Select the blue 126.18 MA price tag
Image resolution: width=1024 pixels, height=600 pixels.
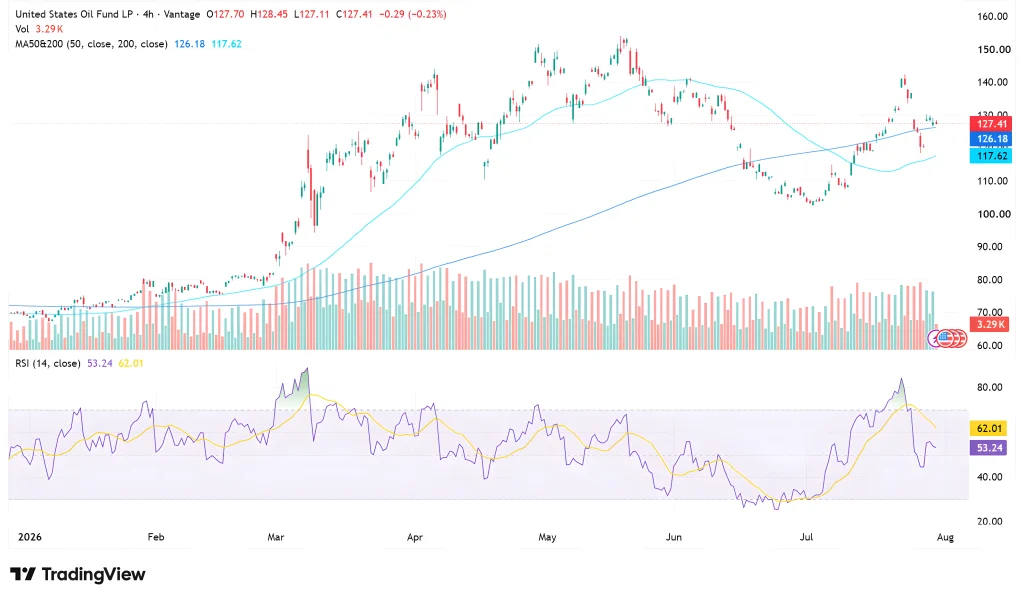(991, 138)
